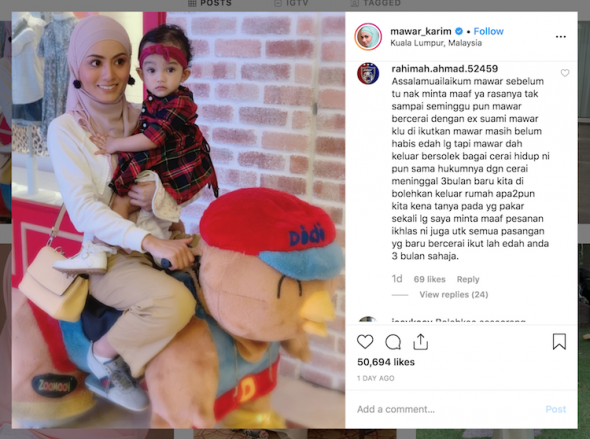590x439 pixels.
Task: Follow mawar_karim
Action: click(488, 31)
